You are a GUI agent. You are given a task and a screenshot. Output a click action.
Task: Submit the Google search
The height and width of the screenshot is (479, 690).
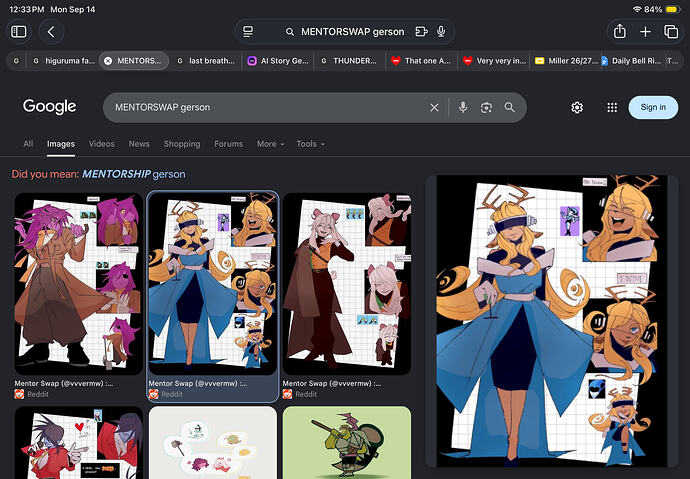tap(510, 107)
